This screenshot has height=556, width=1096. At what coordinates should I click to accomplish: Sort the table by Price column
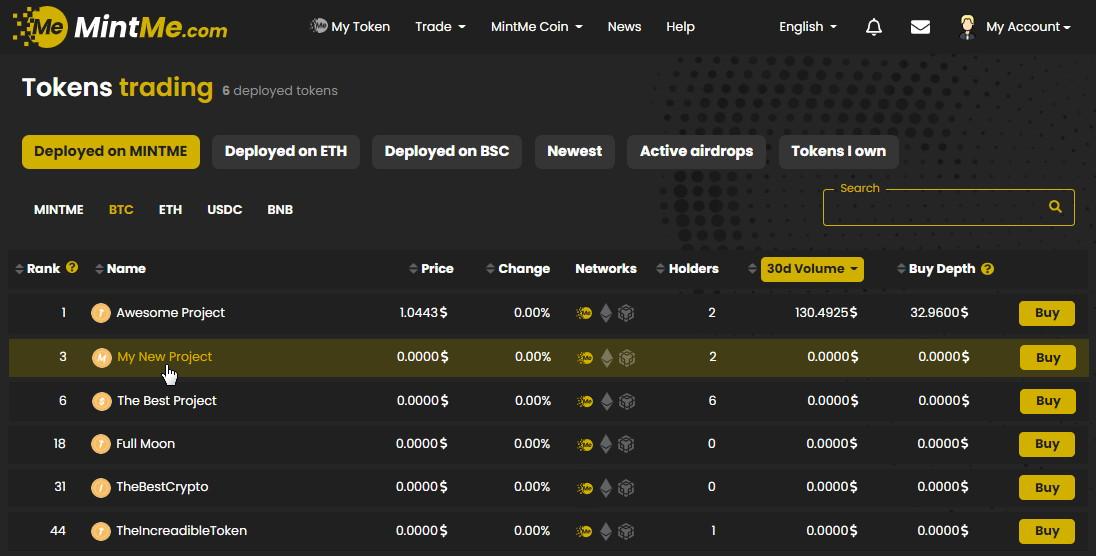point(436,269)
